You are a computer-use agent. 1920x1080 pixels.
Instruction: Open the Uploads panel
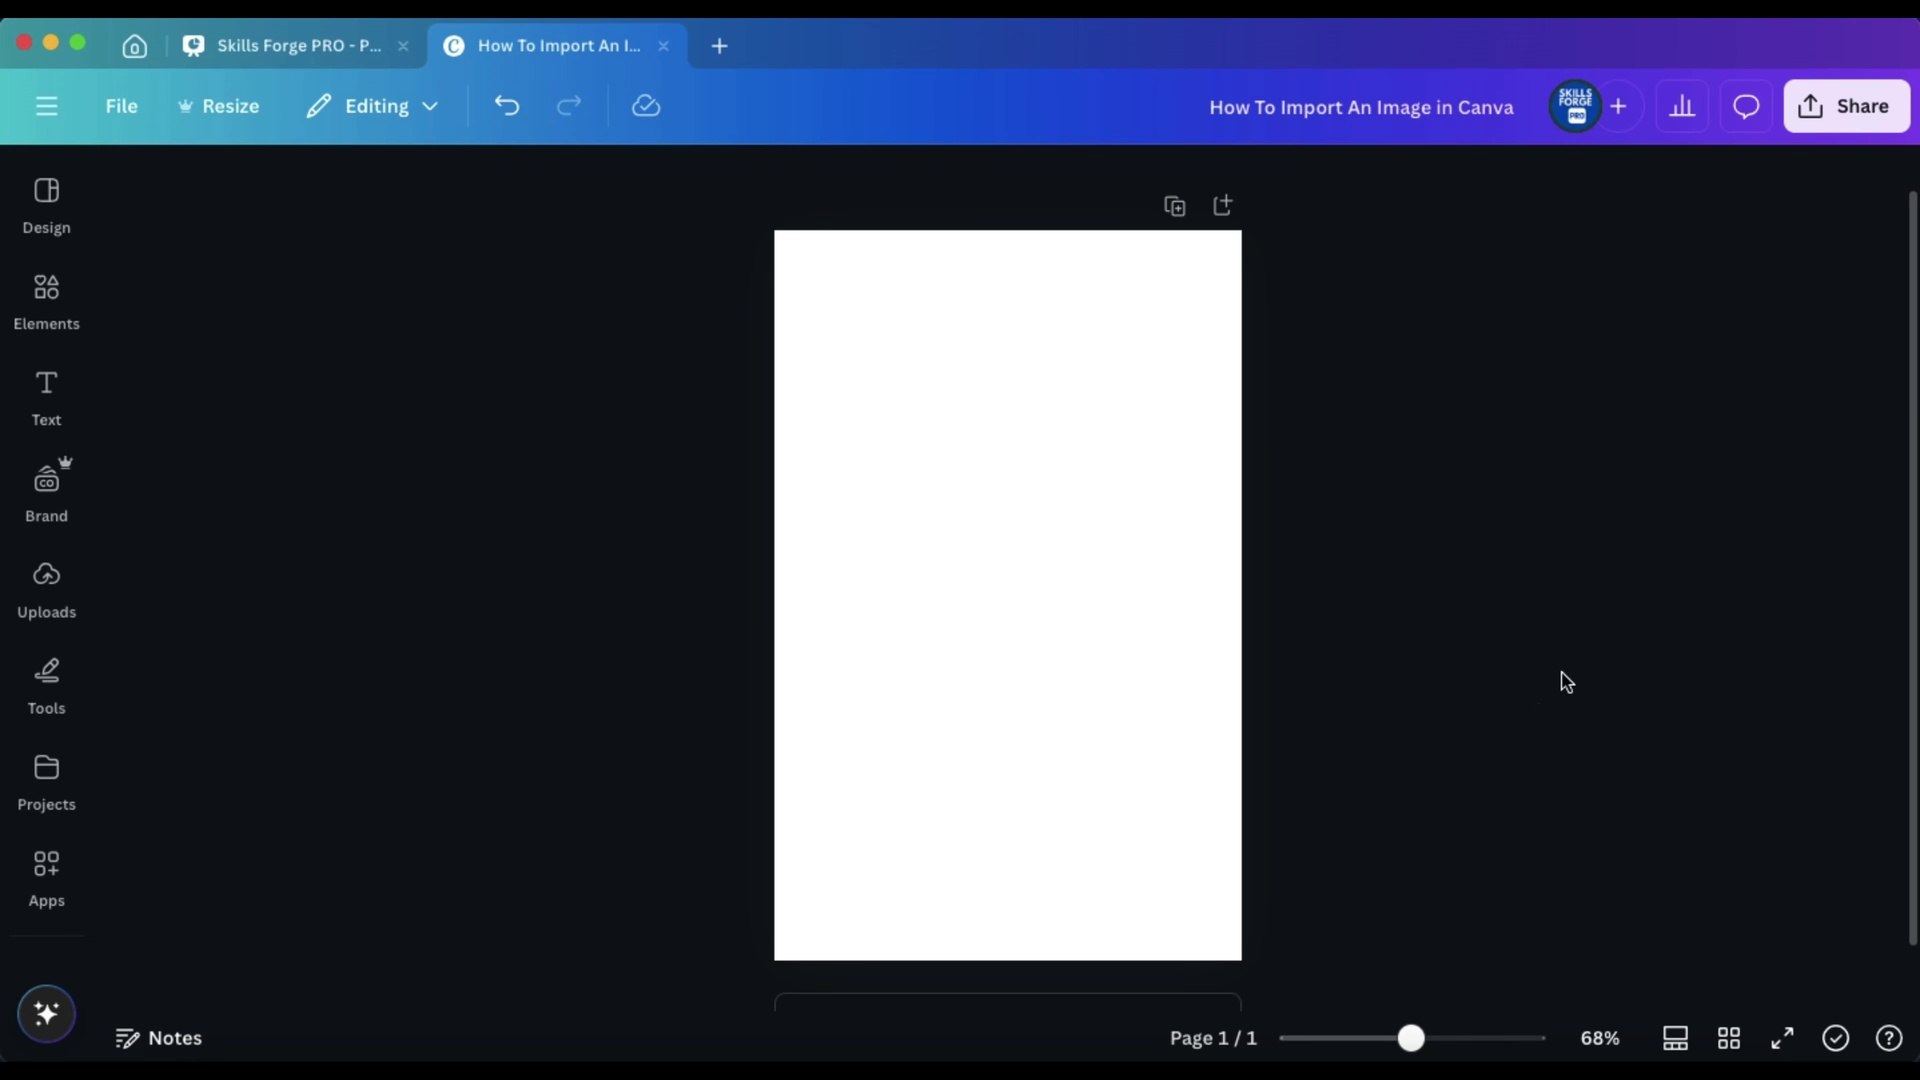pyautogui.click(x=46, y=586)
